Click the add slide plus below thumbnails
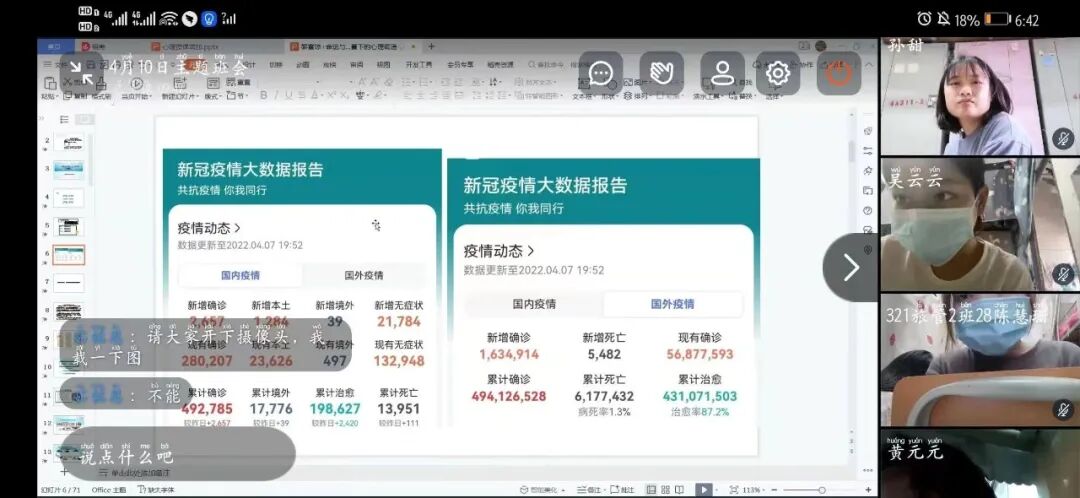Image resolution: width=1080 pixels, height=498 pixels. coord(64,472)
